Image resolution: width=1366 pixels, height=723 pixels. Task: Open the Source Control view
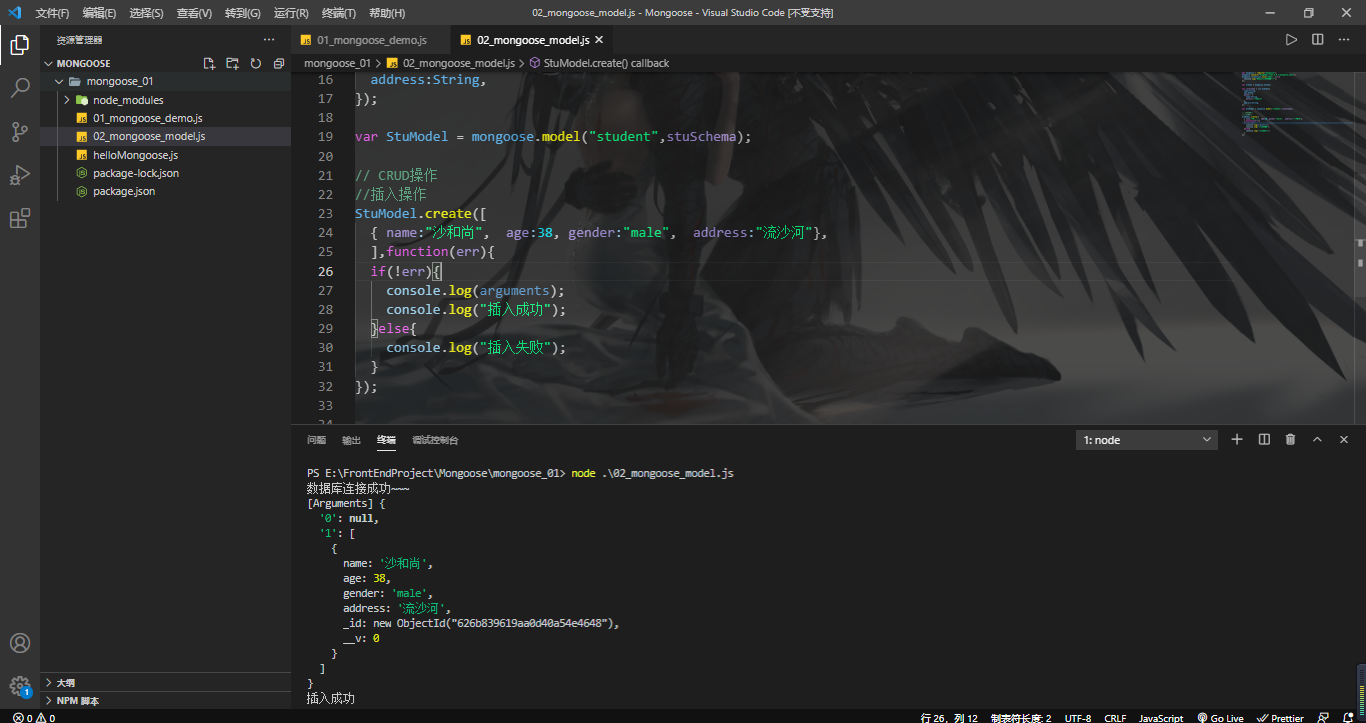[x=20, y=132]
